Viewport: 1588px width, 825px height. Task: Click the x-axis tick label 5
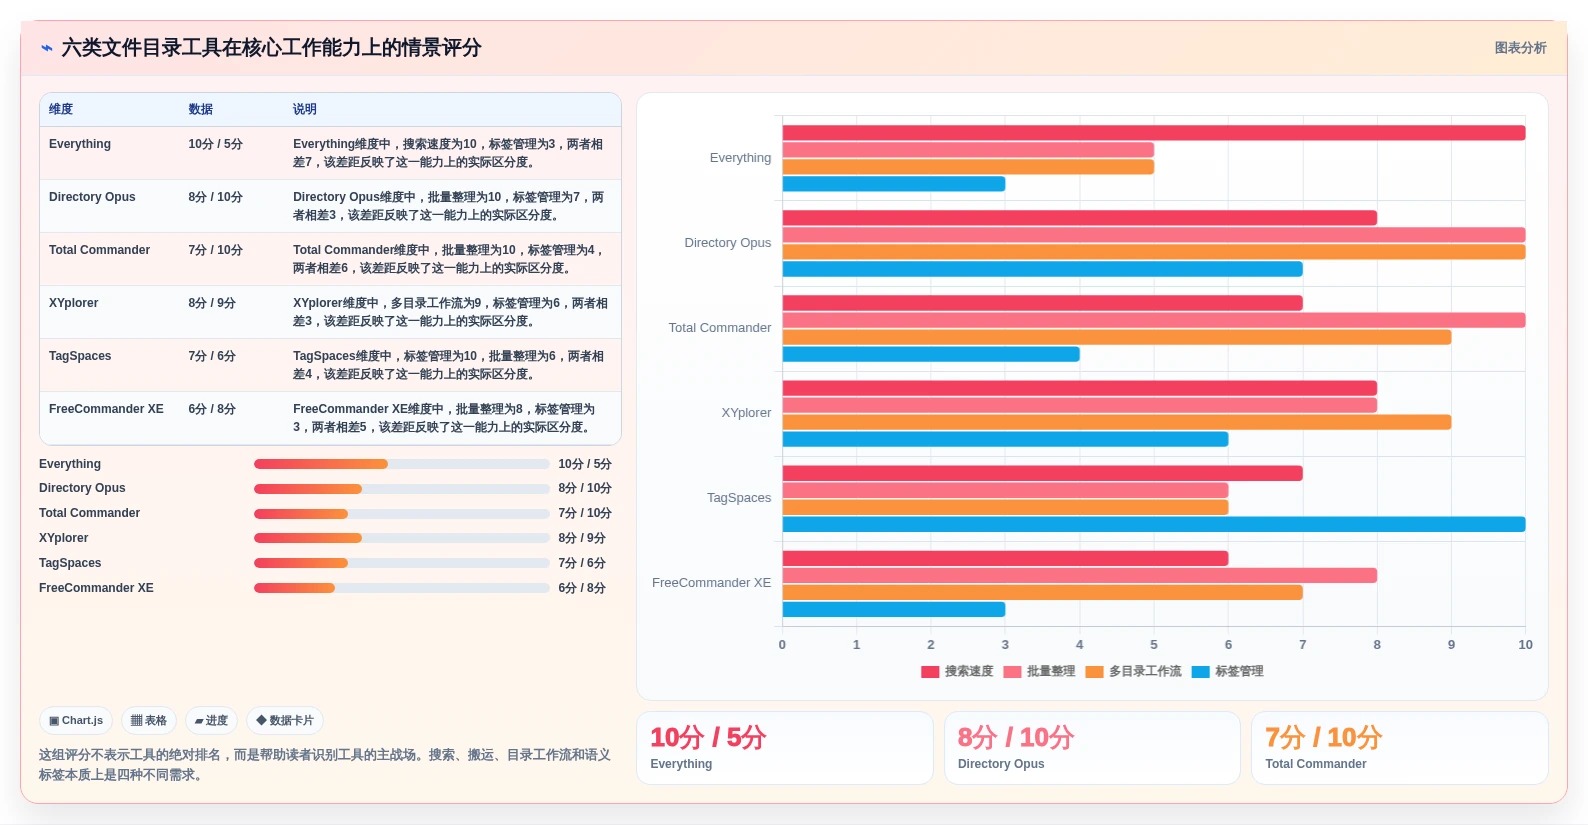click(x=1154, y=645)
